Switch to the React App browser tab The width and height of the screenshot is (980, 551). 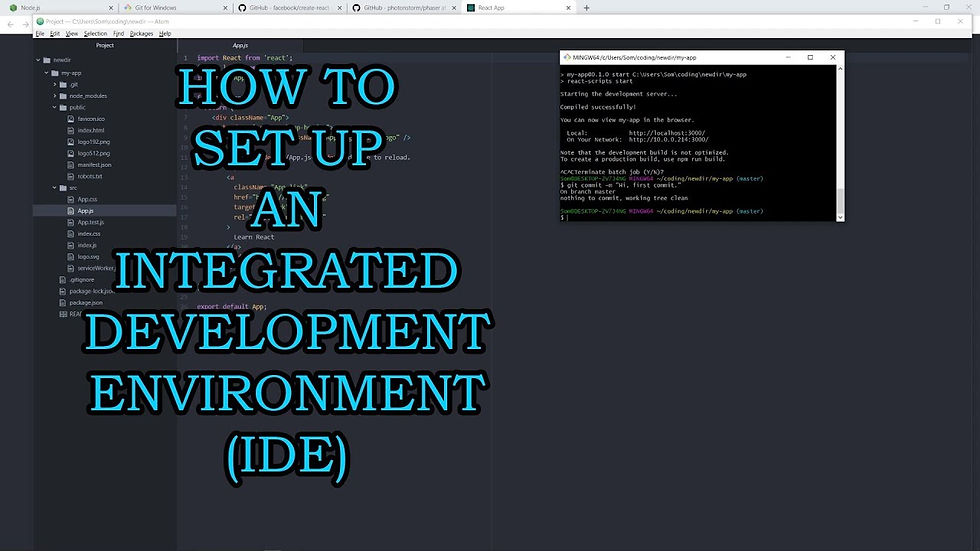tap(518, 7)
